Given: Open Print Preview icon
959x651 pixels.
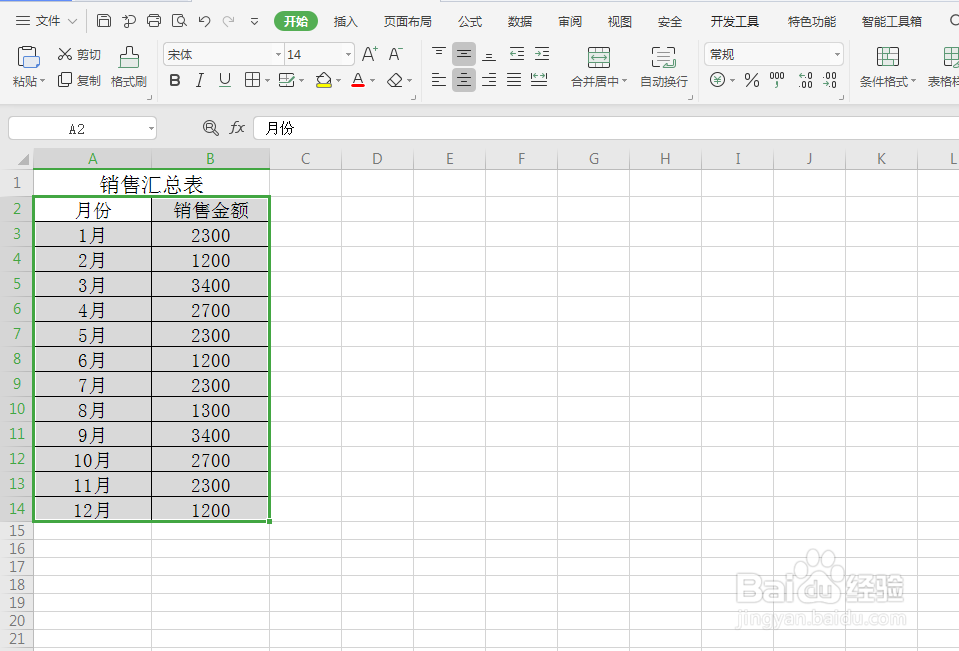Looking at the screenshot, I should point(179,21).
